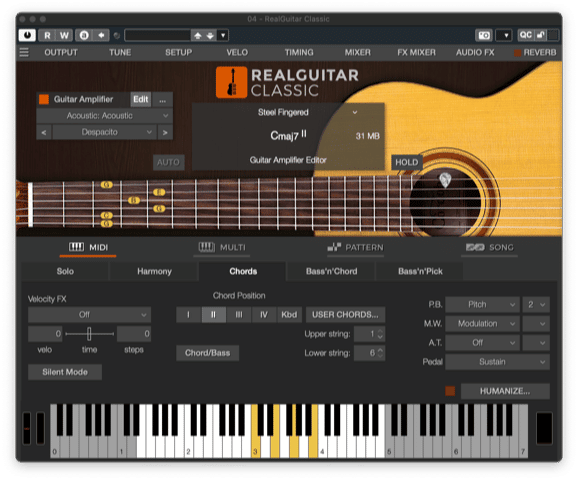Click the Guitar Amplifier Edit button
The width and height of the screenshot is (578, 480).
(141, 99)
